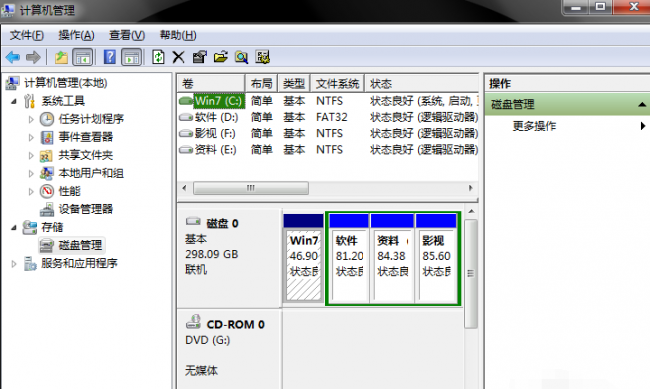Click the DVD (G:) drive label
Screen dimensions: 650x389
click(207, 340)
